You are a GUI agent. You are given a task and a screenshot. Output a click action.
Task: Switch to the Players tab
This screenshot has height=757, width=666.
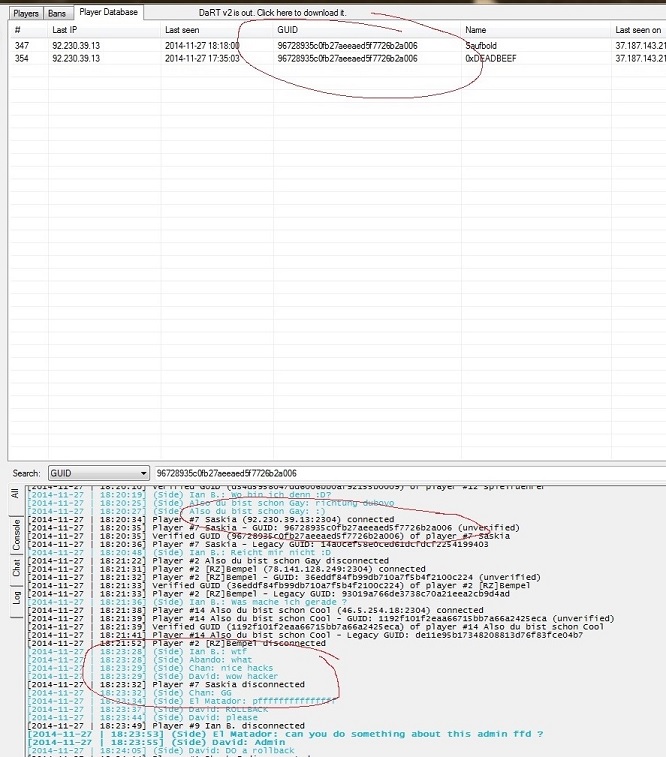point(24,13)
